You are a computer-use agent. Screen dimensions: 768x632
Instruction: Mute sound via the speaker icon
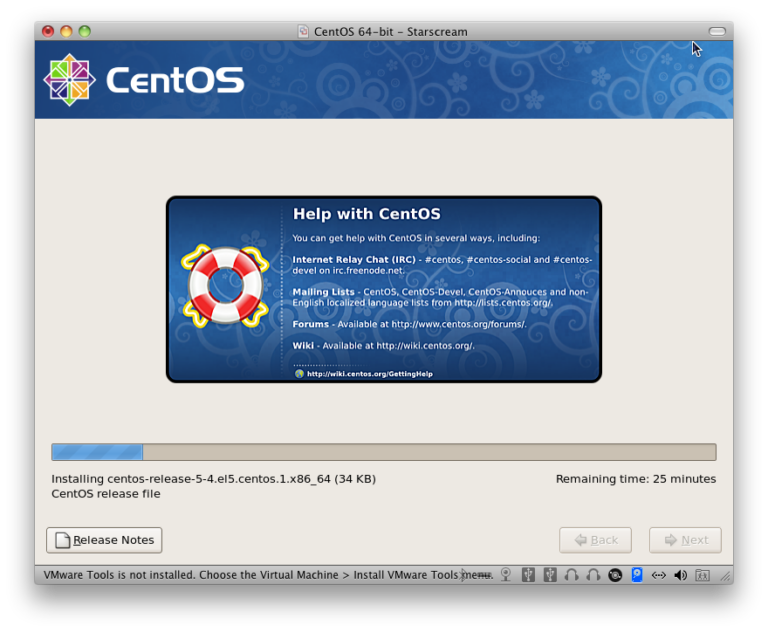pyautogui.click(x=681, y=575)
